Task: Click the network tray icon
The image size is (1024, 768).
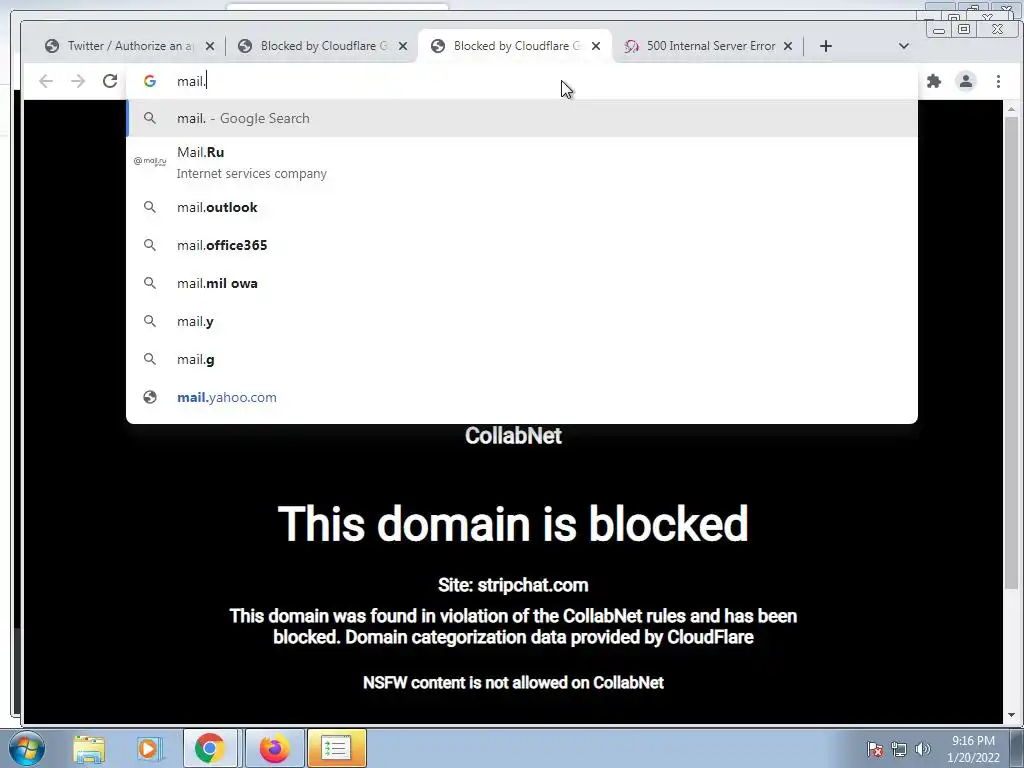Action: [x=899, y=749]
